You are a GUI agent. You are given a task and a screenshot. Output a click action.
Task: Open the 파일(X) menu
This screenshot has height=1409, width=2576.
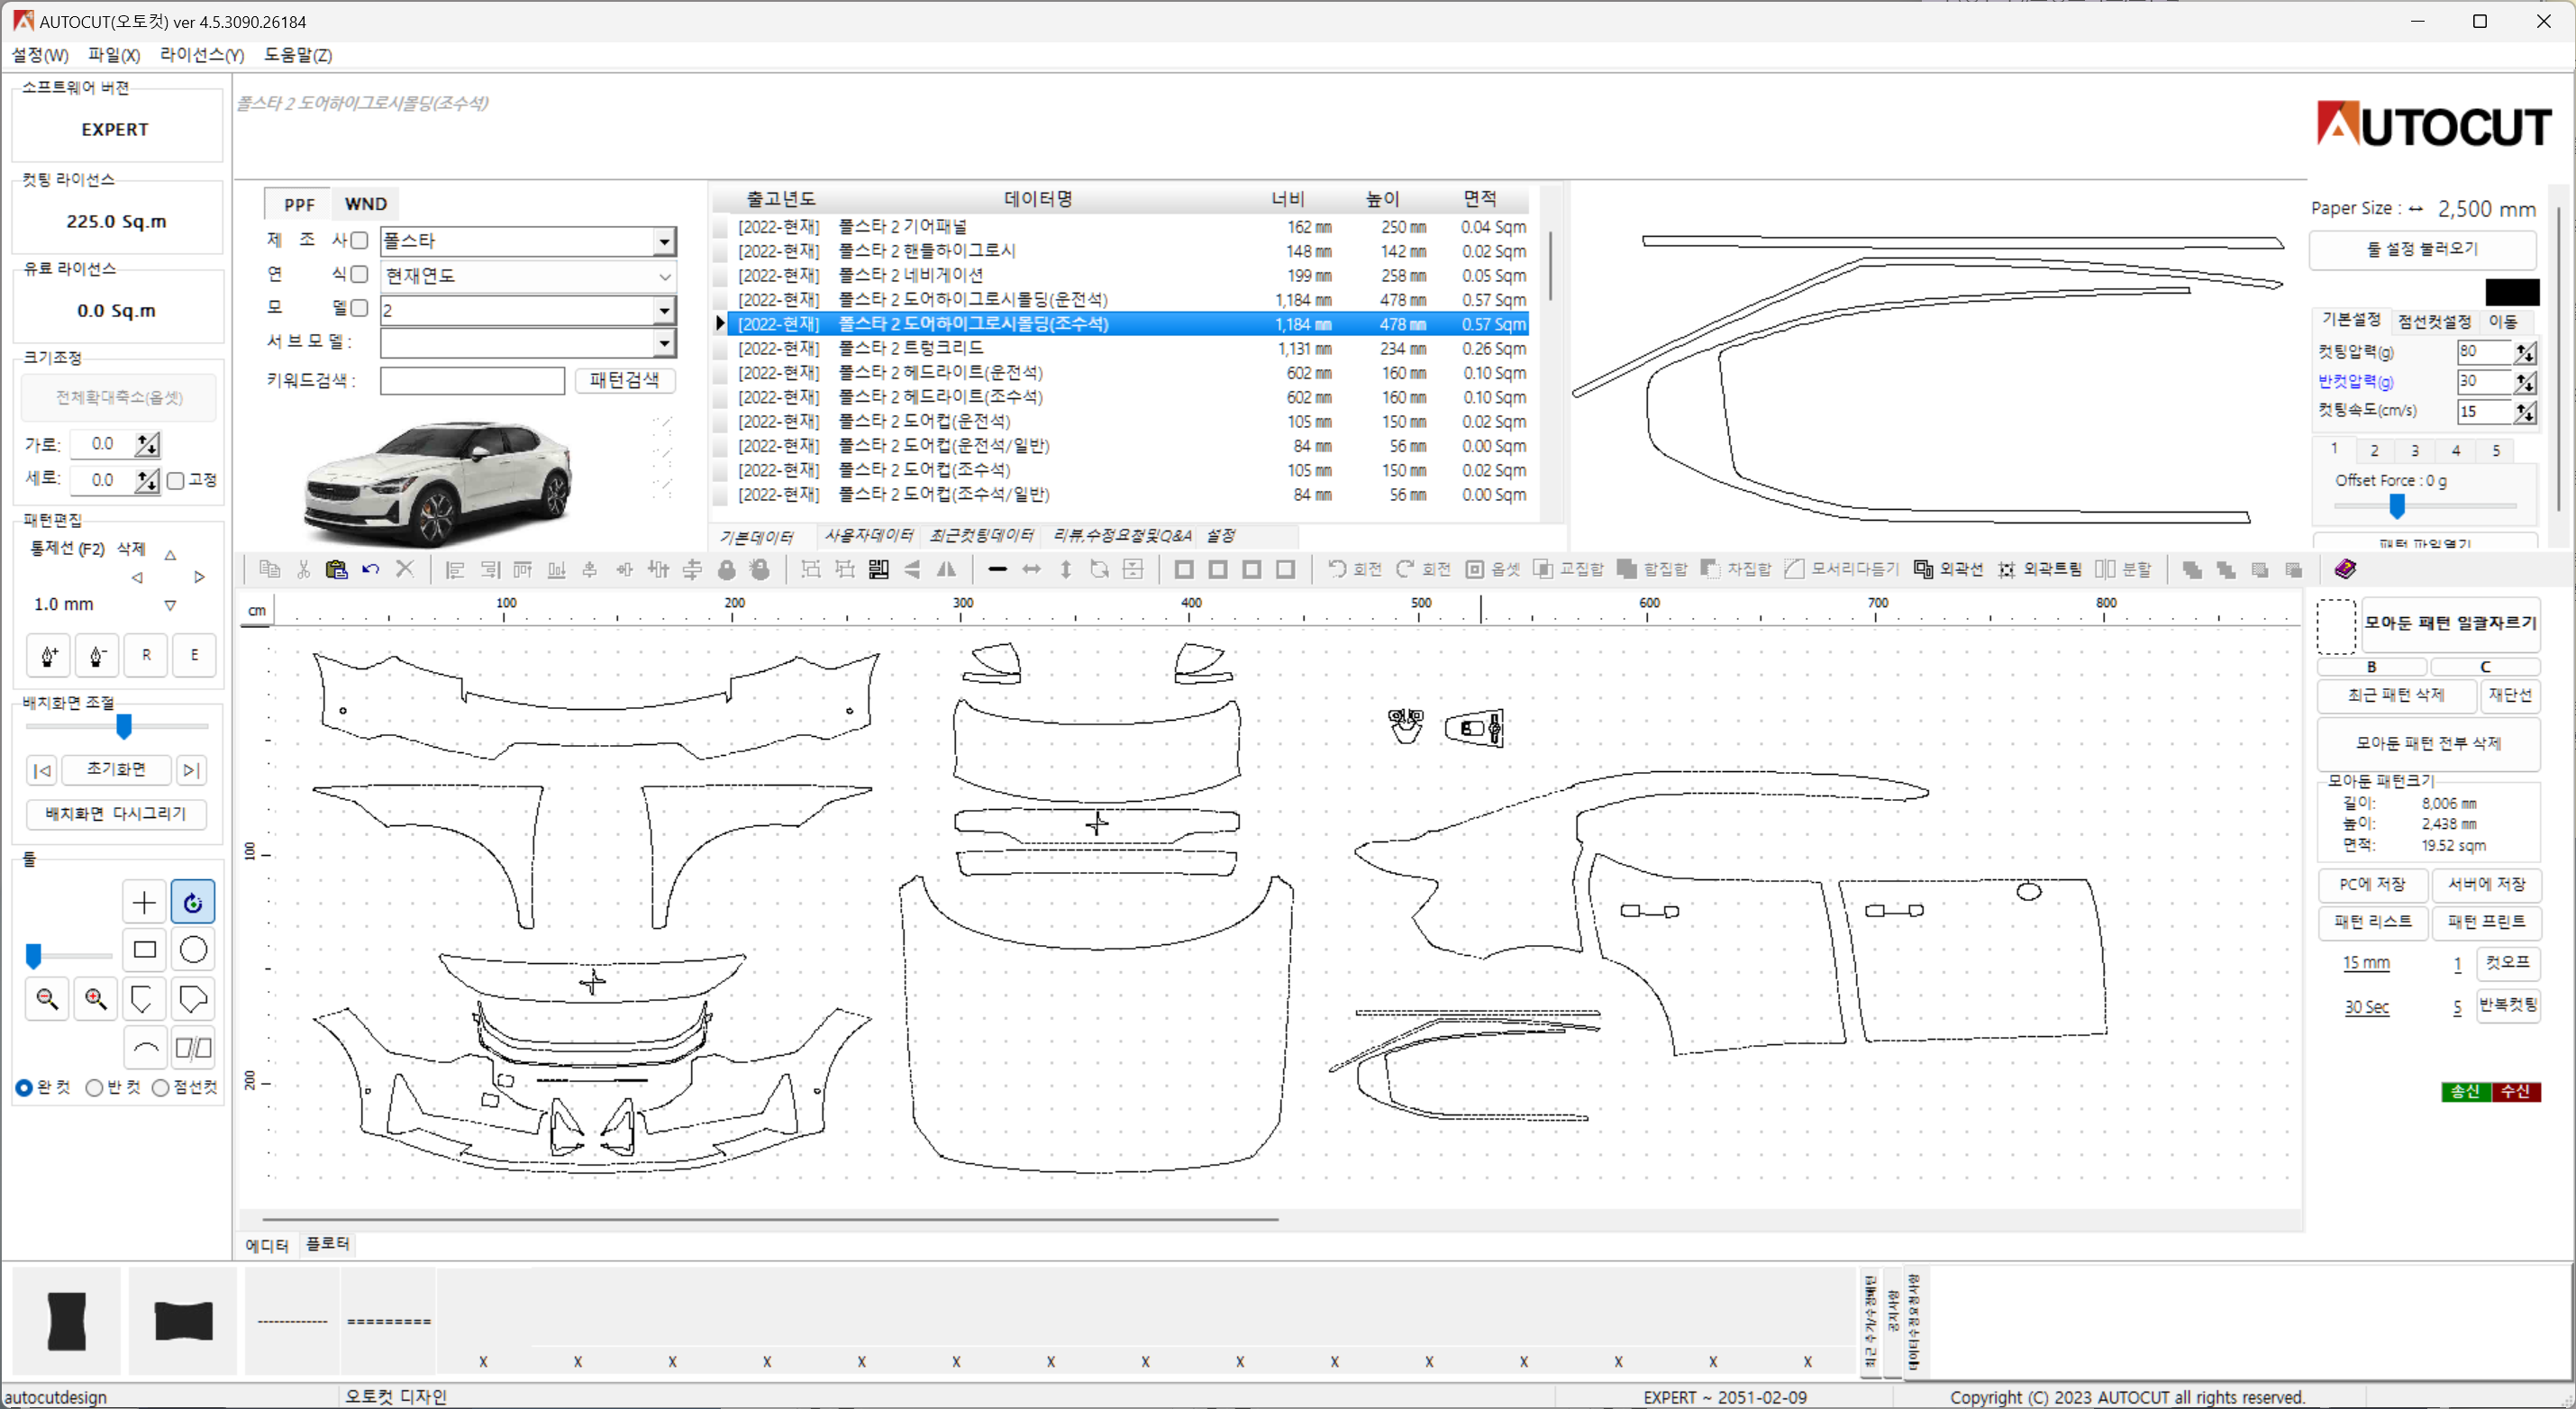click(x=114, y=55)
